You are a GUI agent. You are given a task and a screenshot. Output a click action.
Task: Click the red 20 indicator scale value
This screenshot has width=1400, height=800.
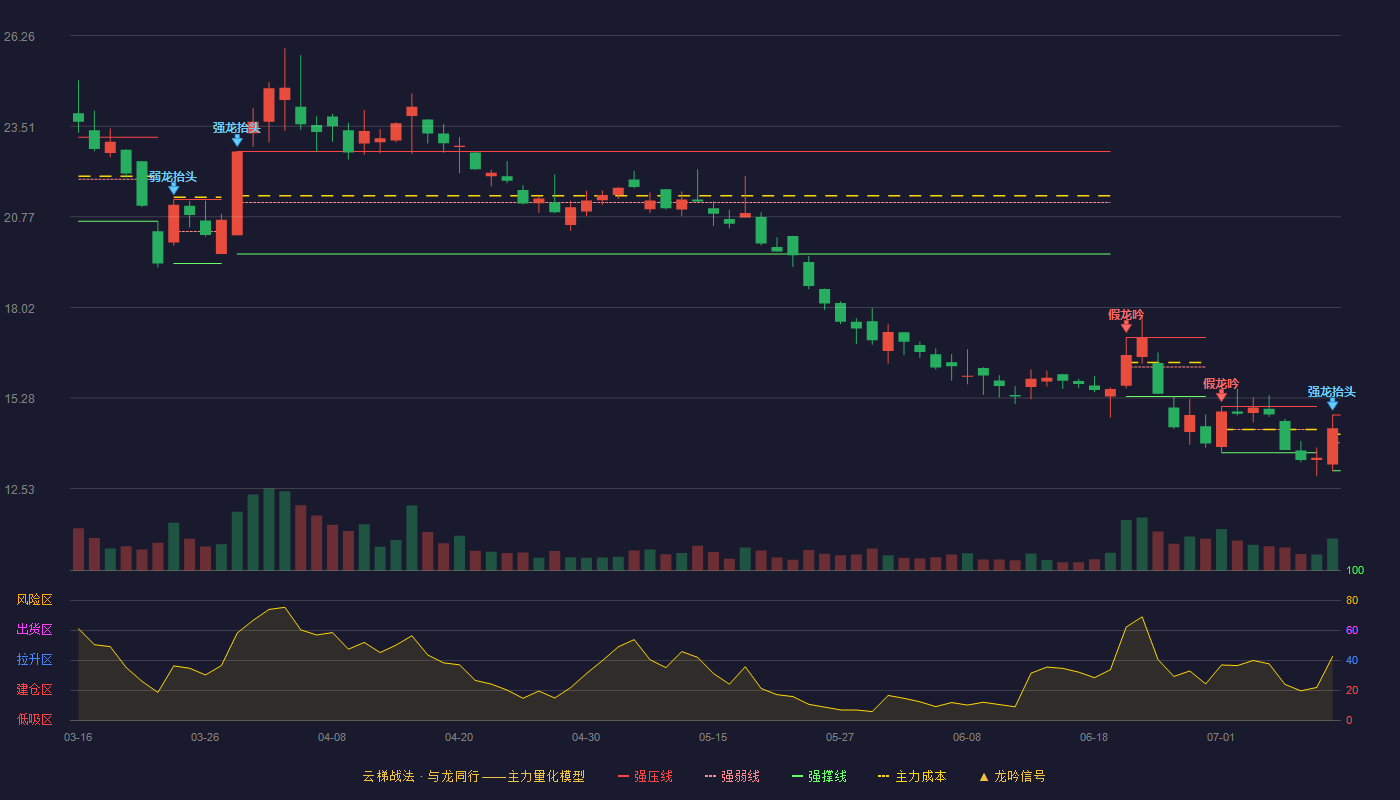(1352, 690)
